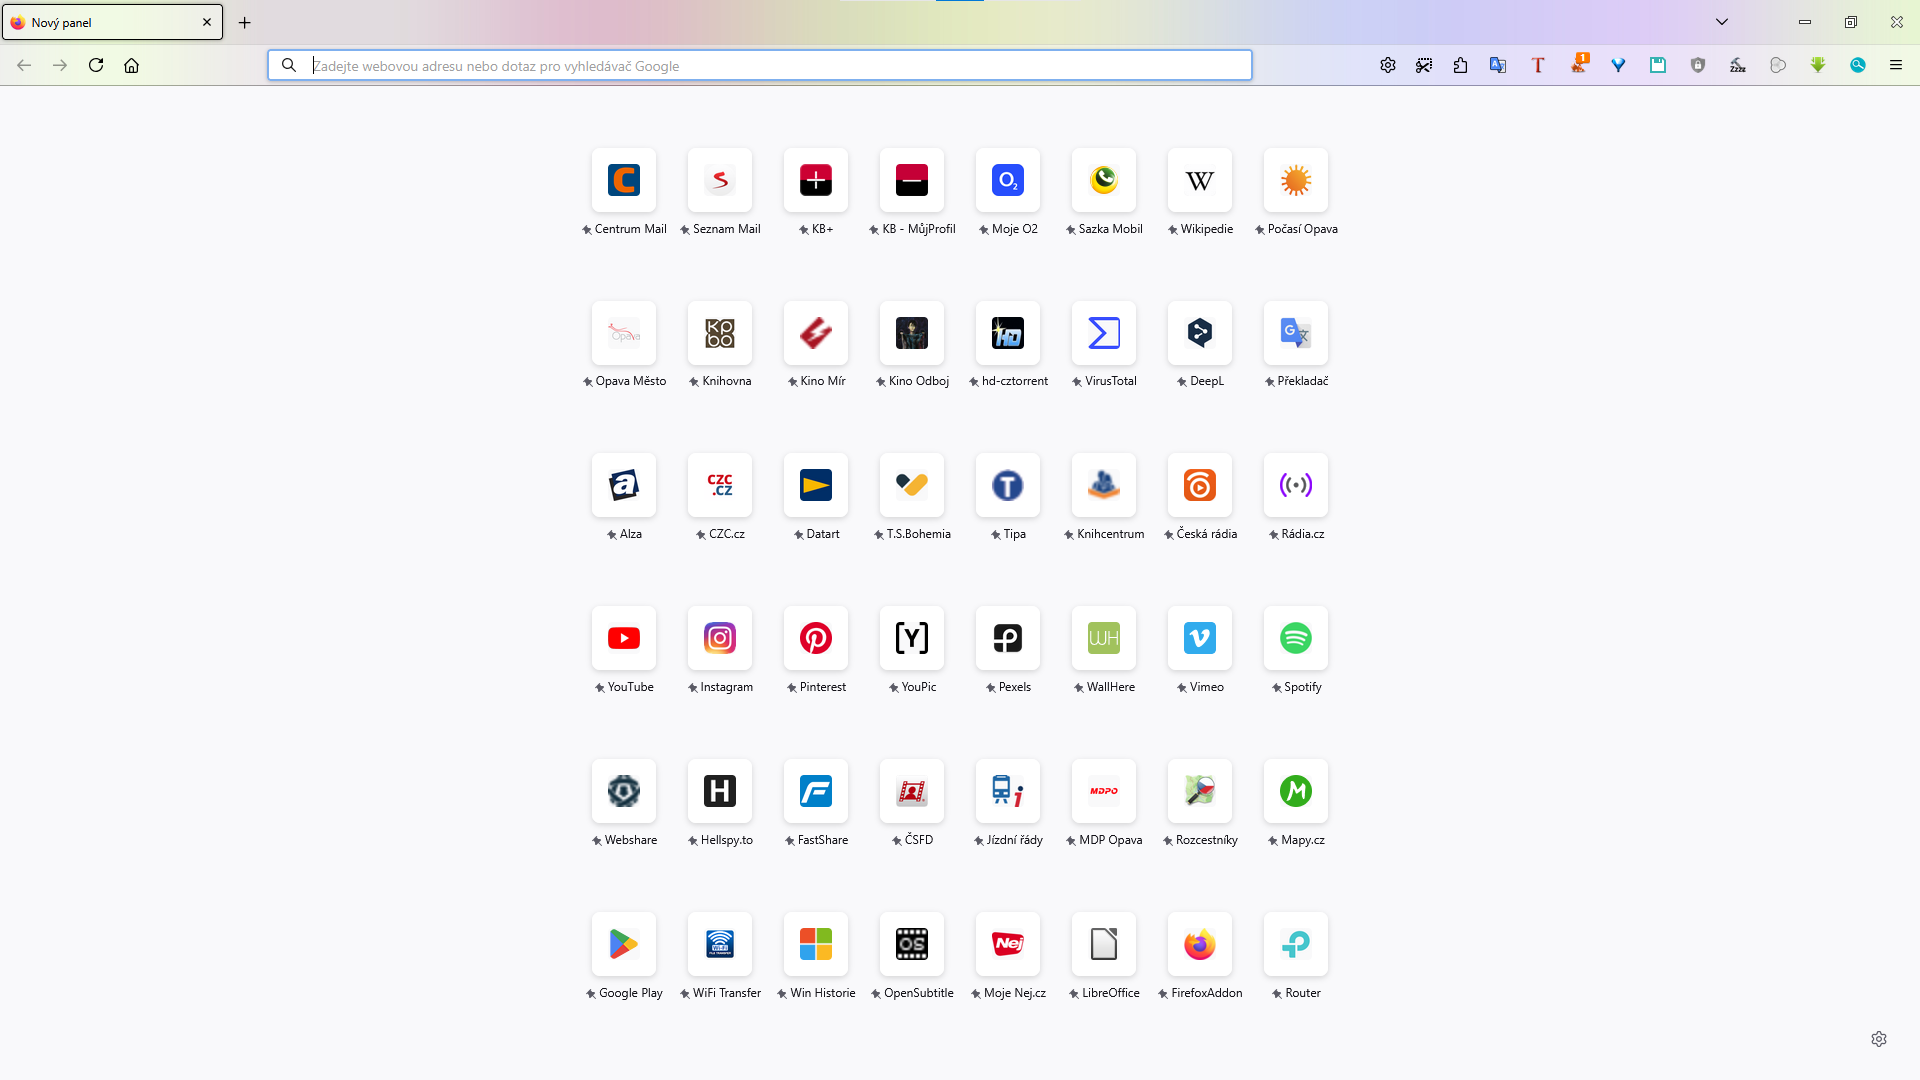Open the CZC.cz tile

(x=720, y=486)
